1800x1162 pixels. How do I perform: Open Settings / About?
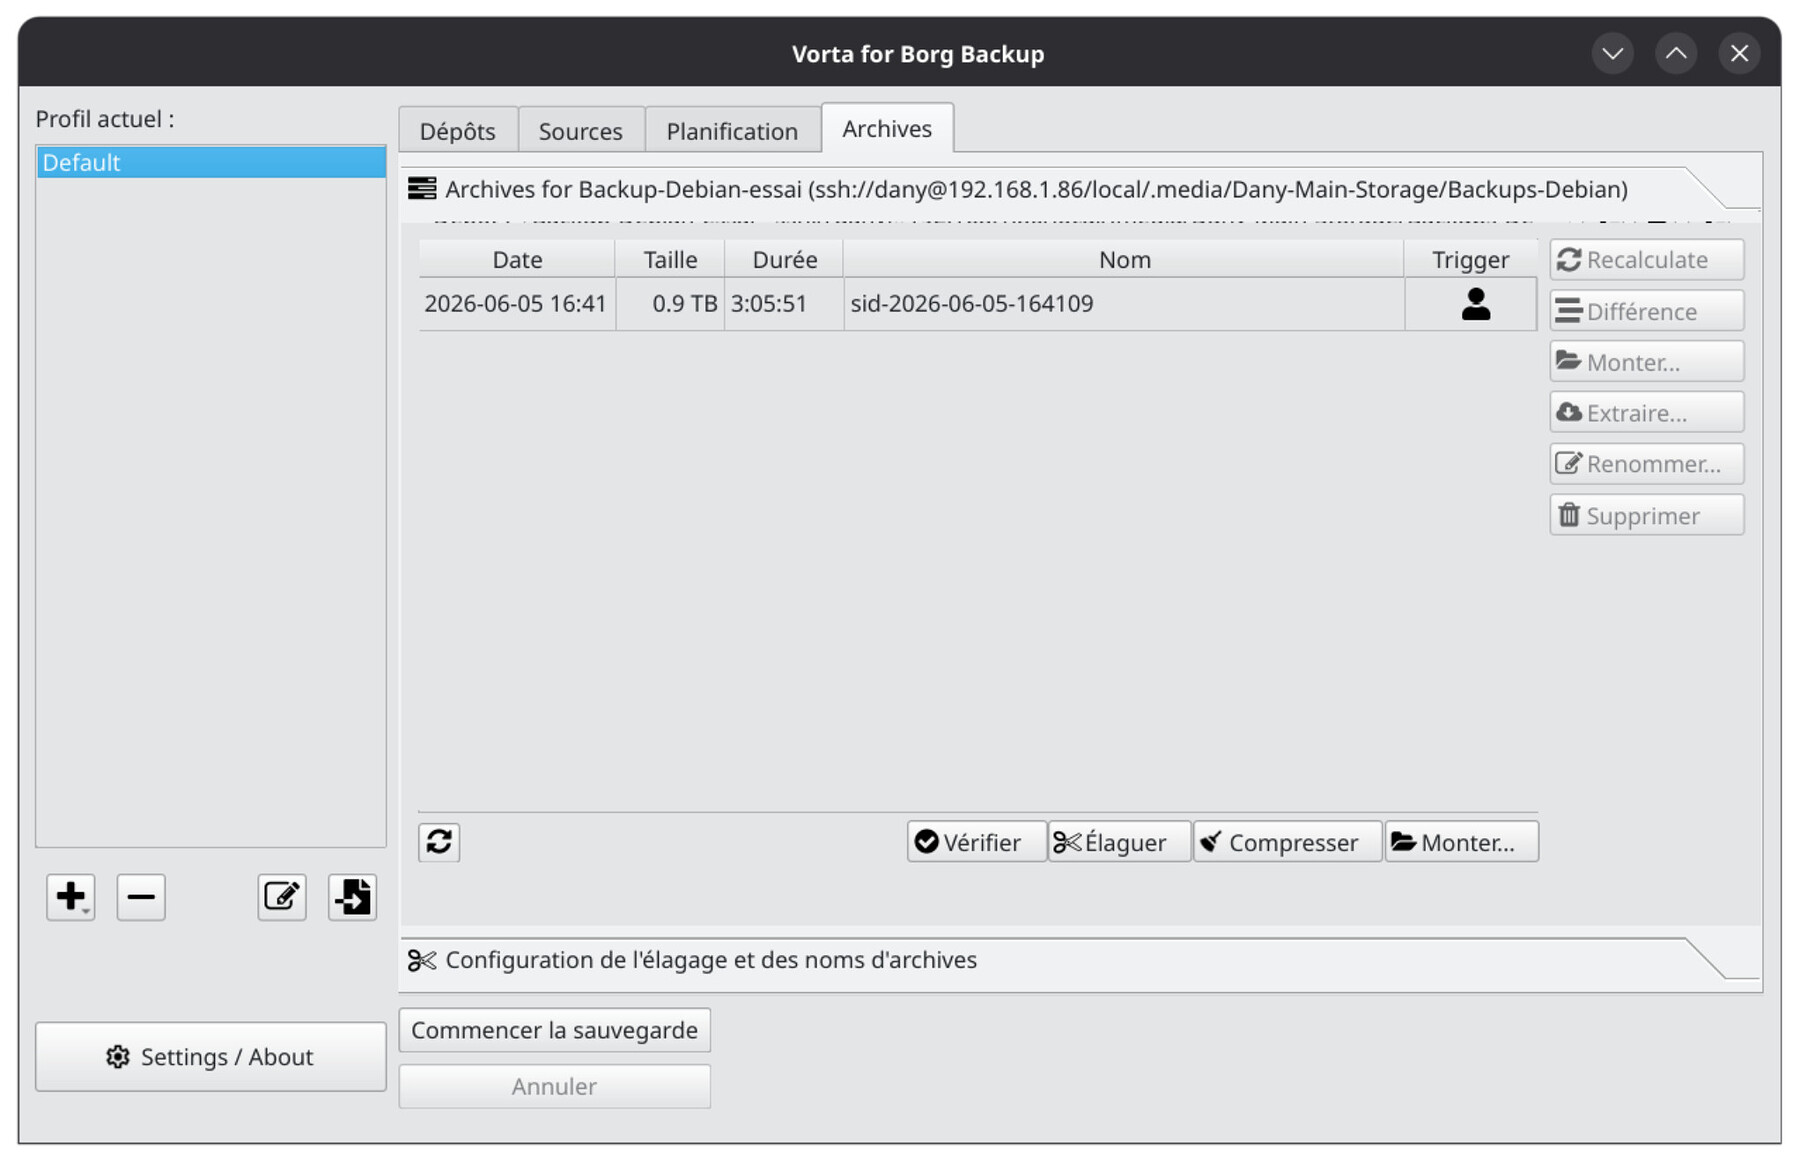pos(211,1057)
